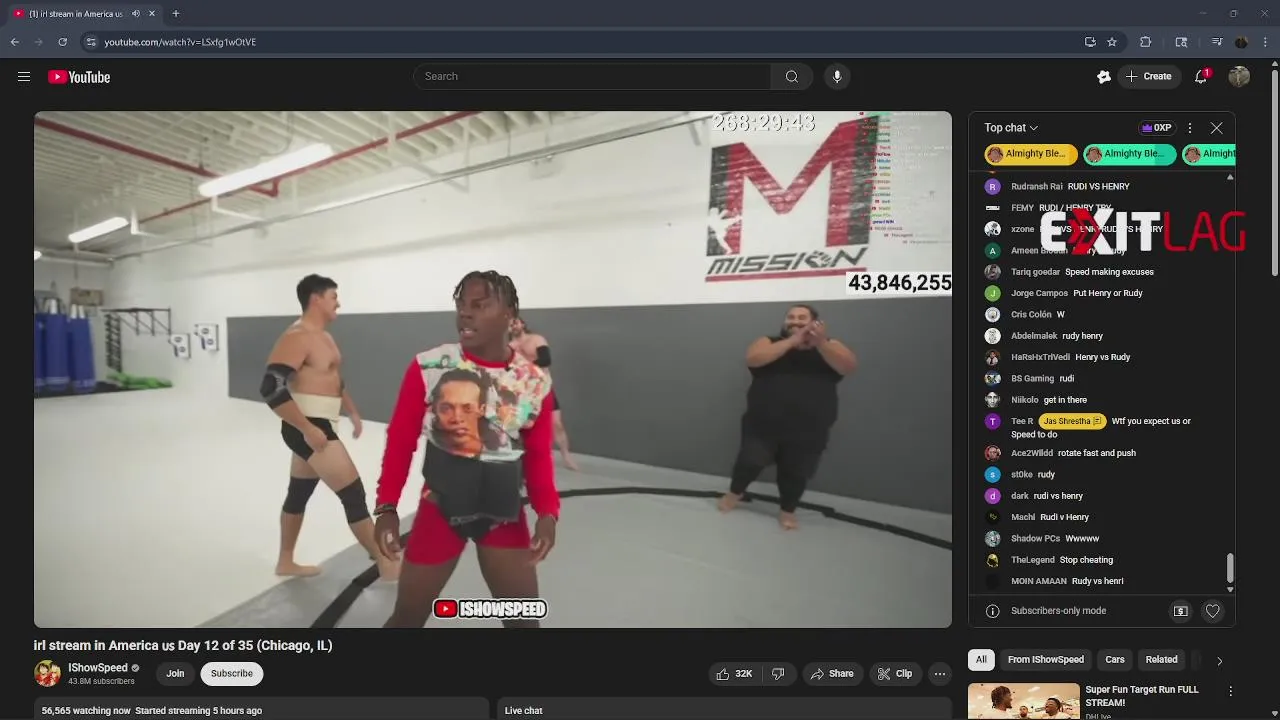Open the notifications bell
1280x720 pixels.
click(1202, 77)
